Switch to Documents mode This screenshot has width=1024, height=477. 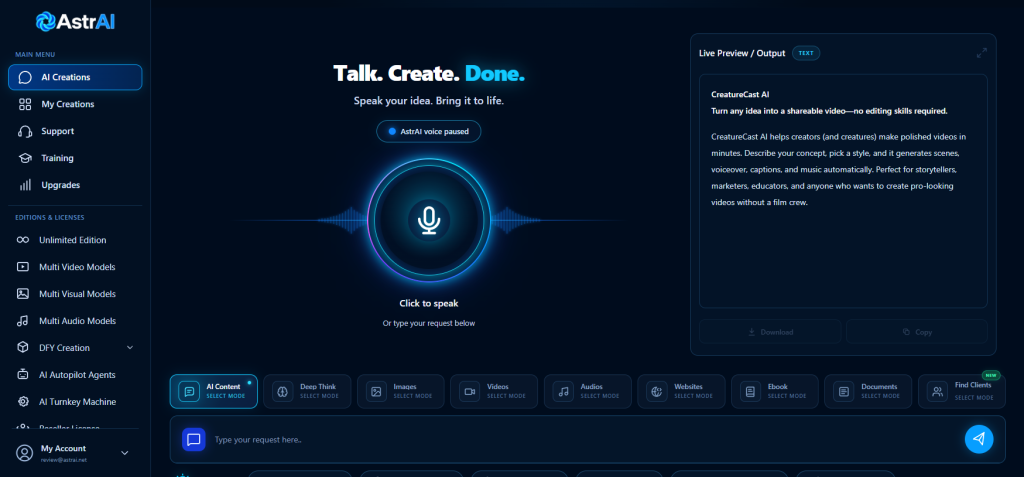(x=868, y=391)
